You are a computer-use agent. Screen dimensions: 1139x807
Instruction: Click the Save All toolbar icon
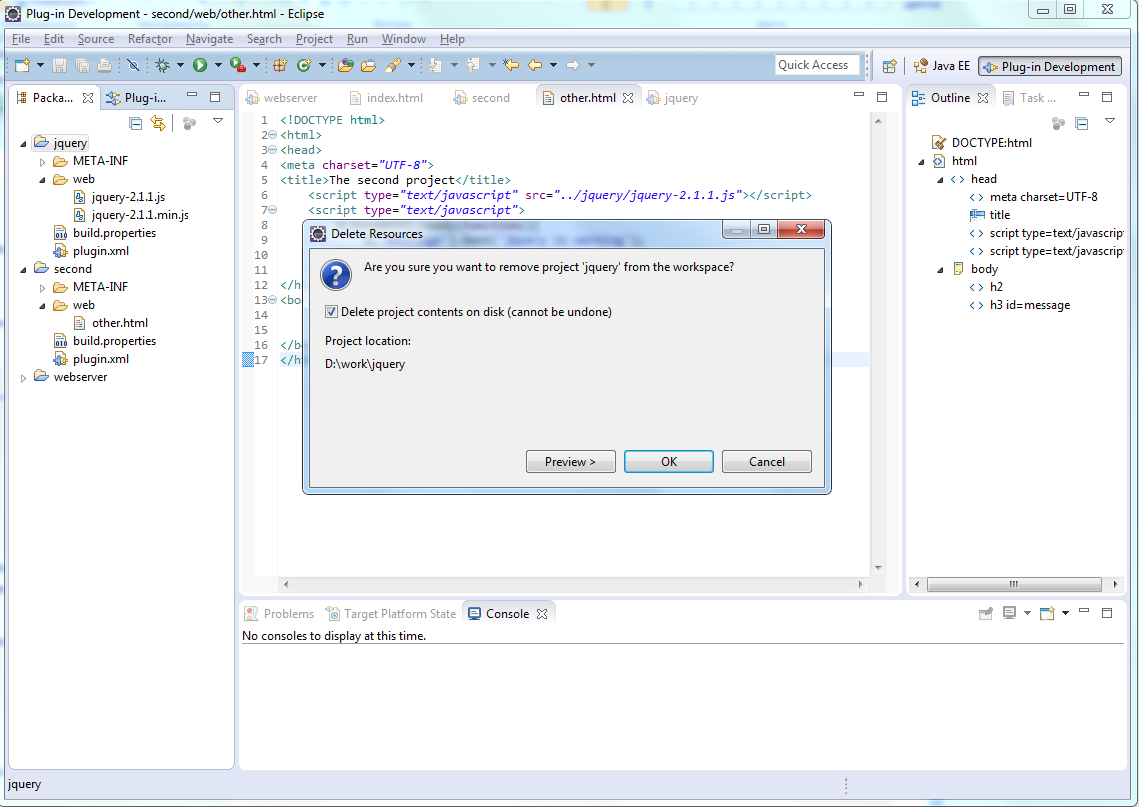pyautogui.click(x=82, y=65)
